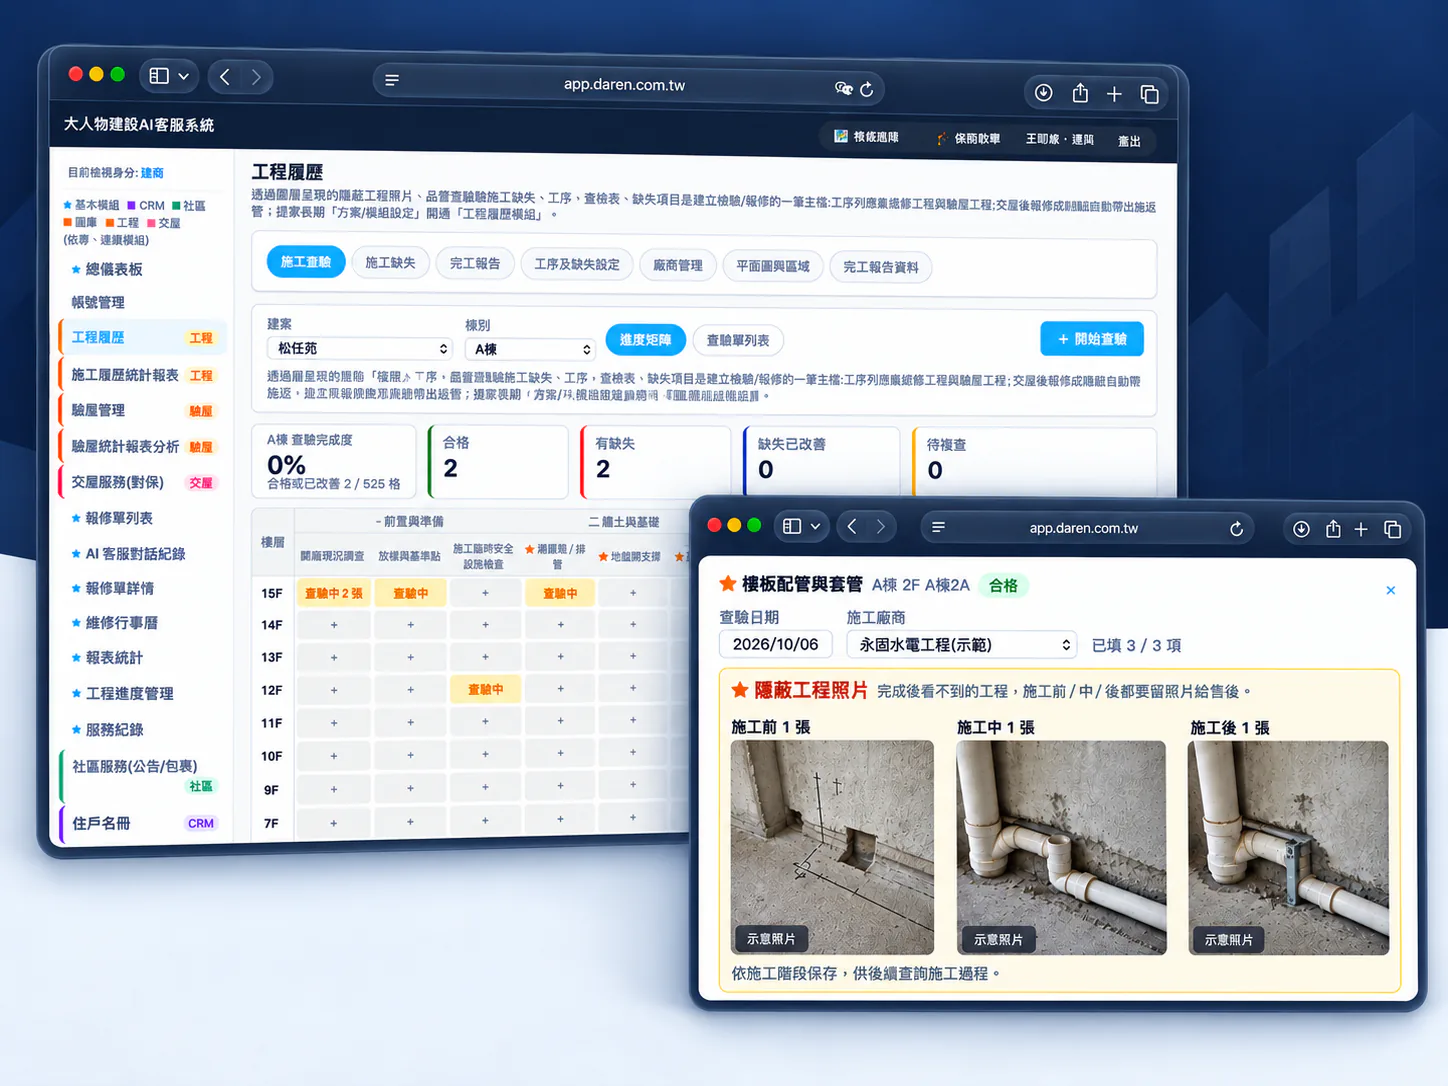Click the 12F 查驗中 cell
The width and height of the screenshot is (1448, 1086).
(x=485, y=689)
